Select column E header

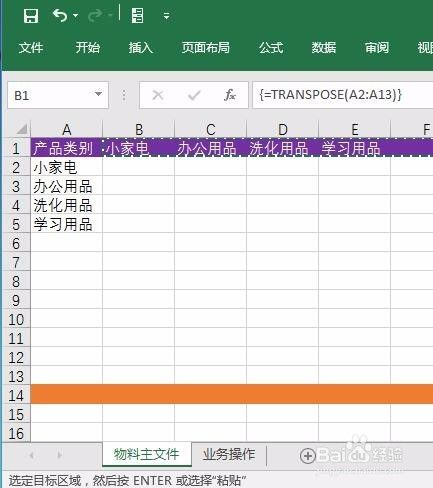[x=354, y=129]
